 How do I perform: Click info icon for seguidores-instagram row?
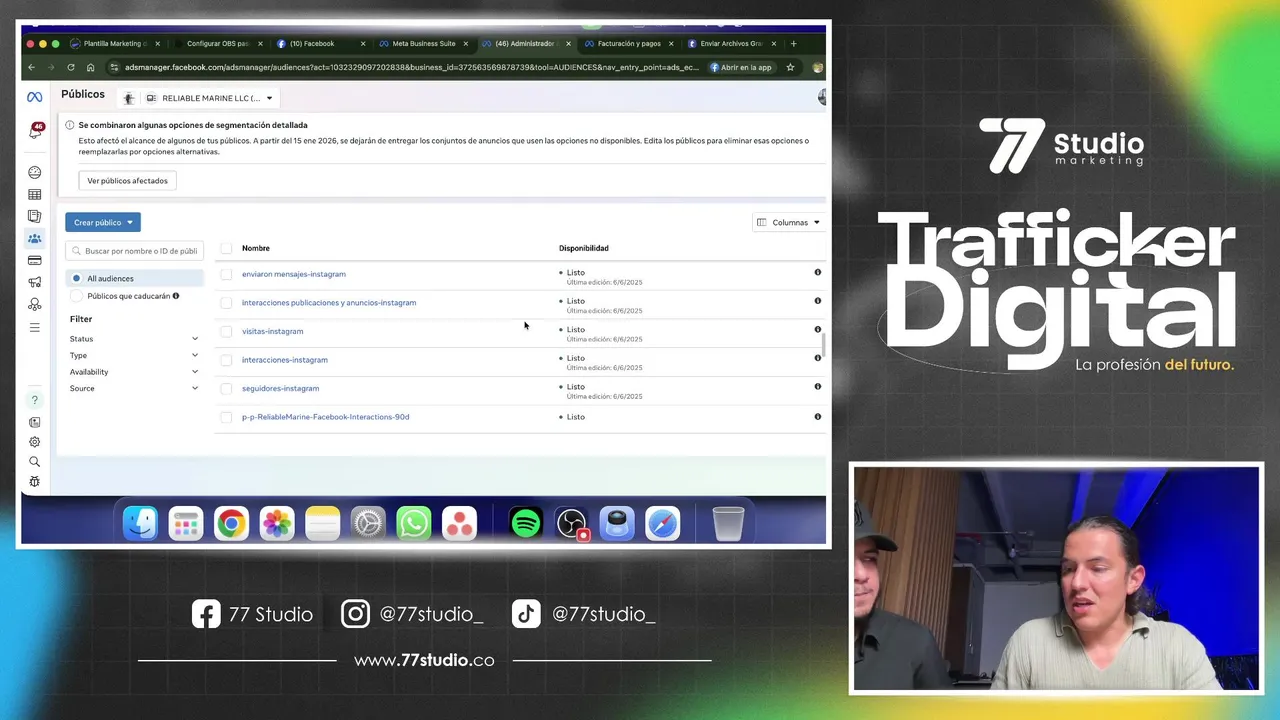pyautogui.click(x=817, y=386)
